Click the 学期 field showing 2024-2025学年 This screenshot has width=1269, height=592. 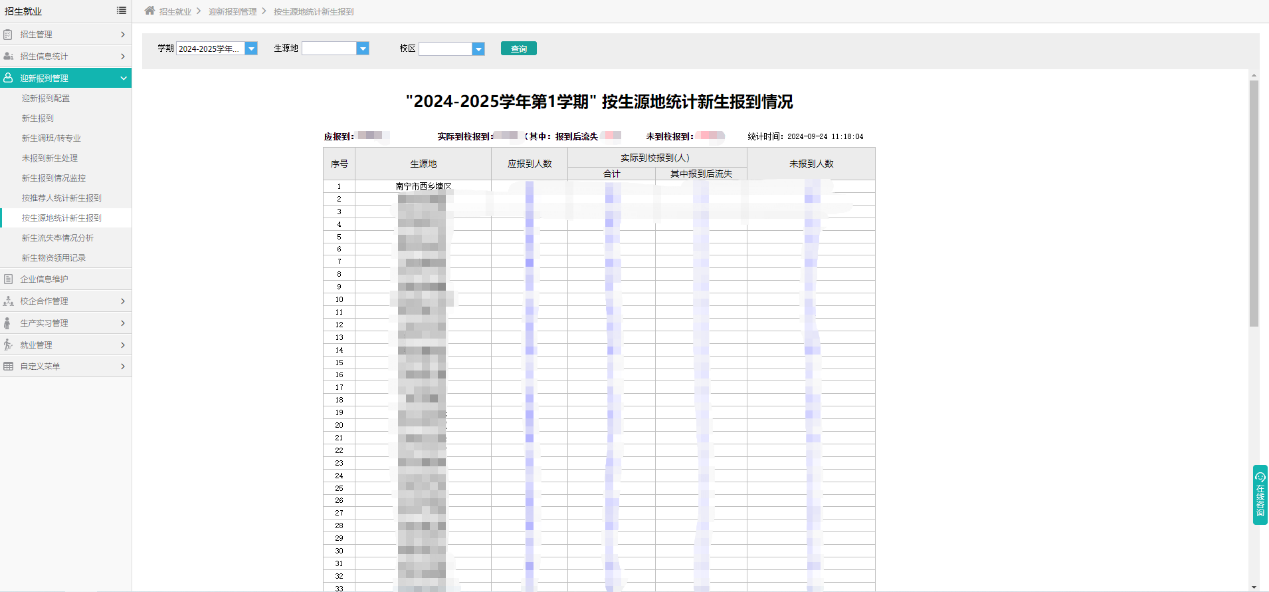tap(210, 48)
